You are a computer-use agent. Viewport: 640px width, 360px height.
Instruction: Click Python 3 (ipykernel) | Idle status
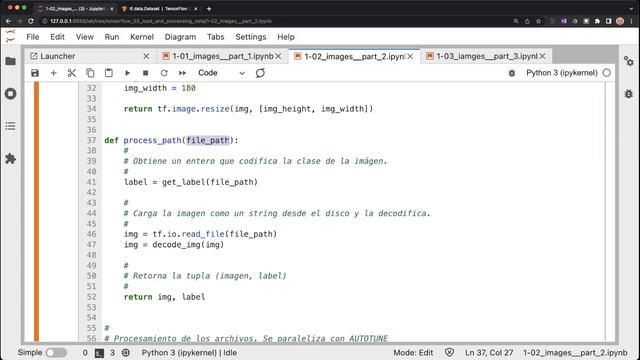pos(189,353)
